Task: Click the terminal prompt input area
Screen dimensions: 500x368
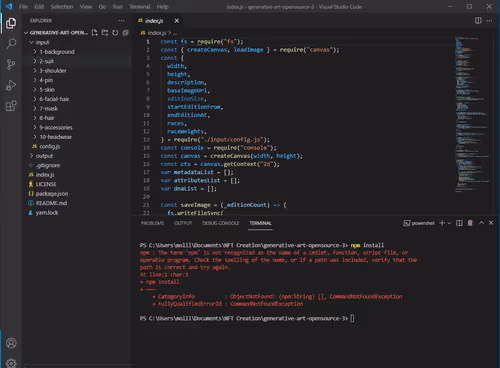Action: [352, 318]
